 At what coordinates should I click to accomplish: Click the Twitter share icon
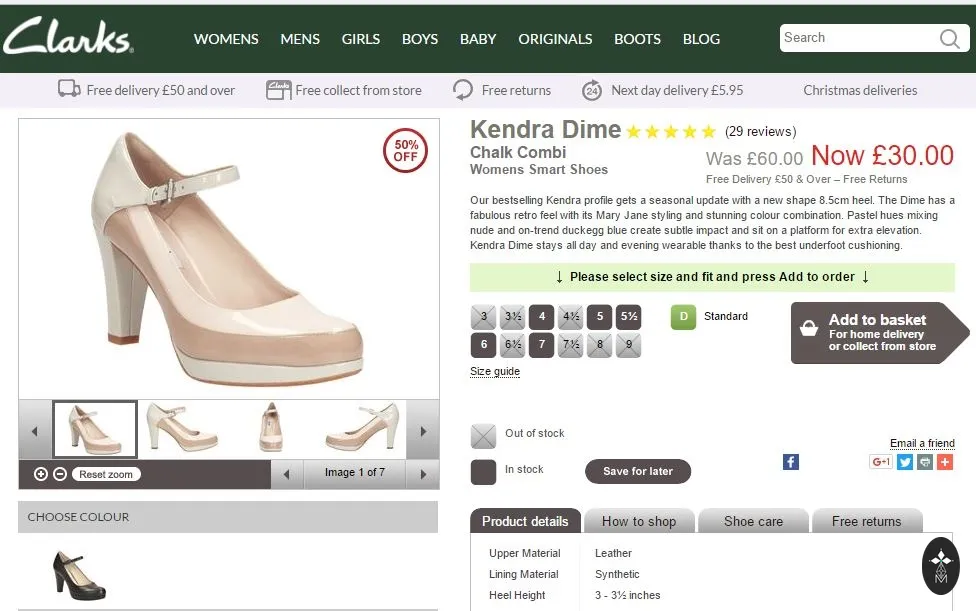click(x=905, y=462)
